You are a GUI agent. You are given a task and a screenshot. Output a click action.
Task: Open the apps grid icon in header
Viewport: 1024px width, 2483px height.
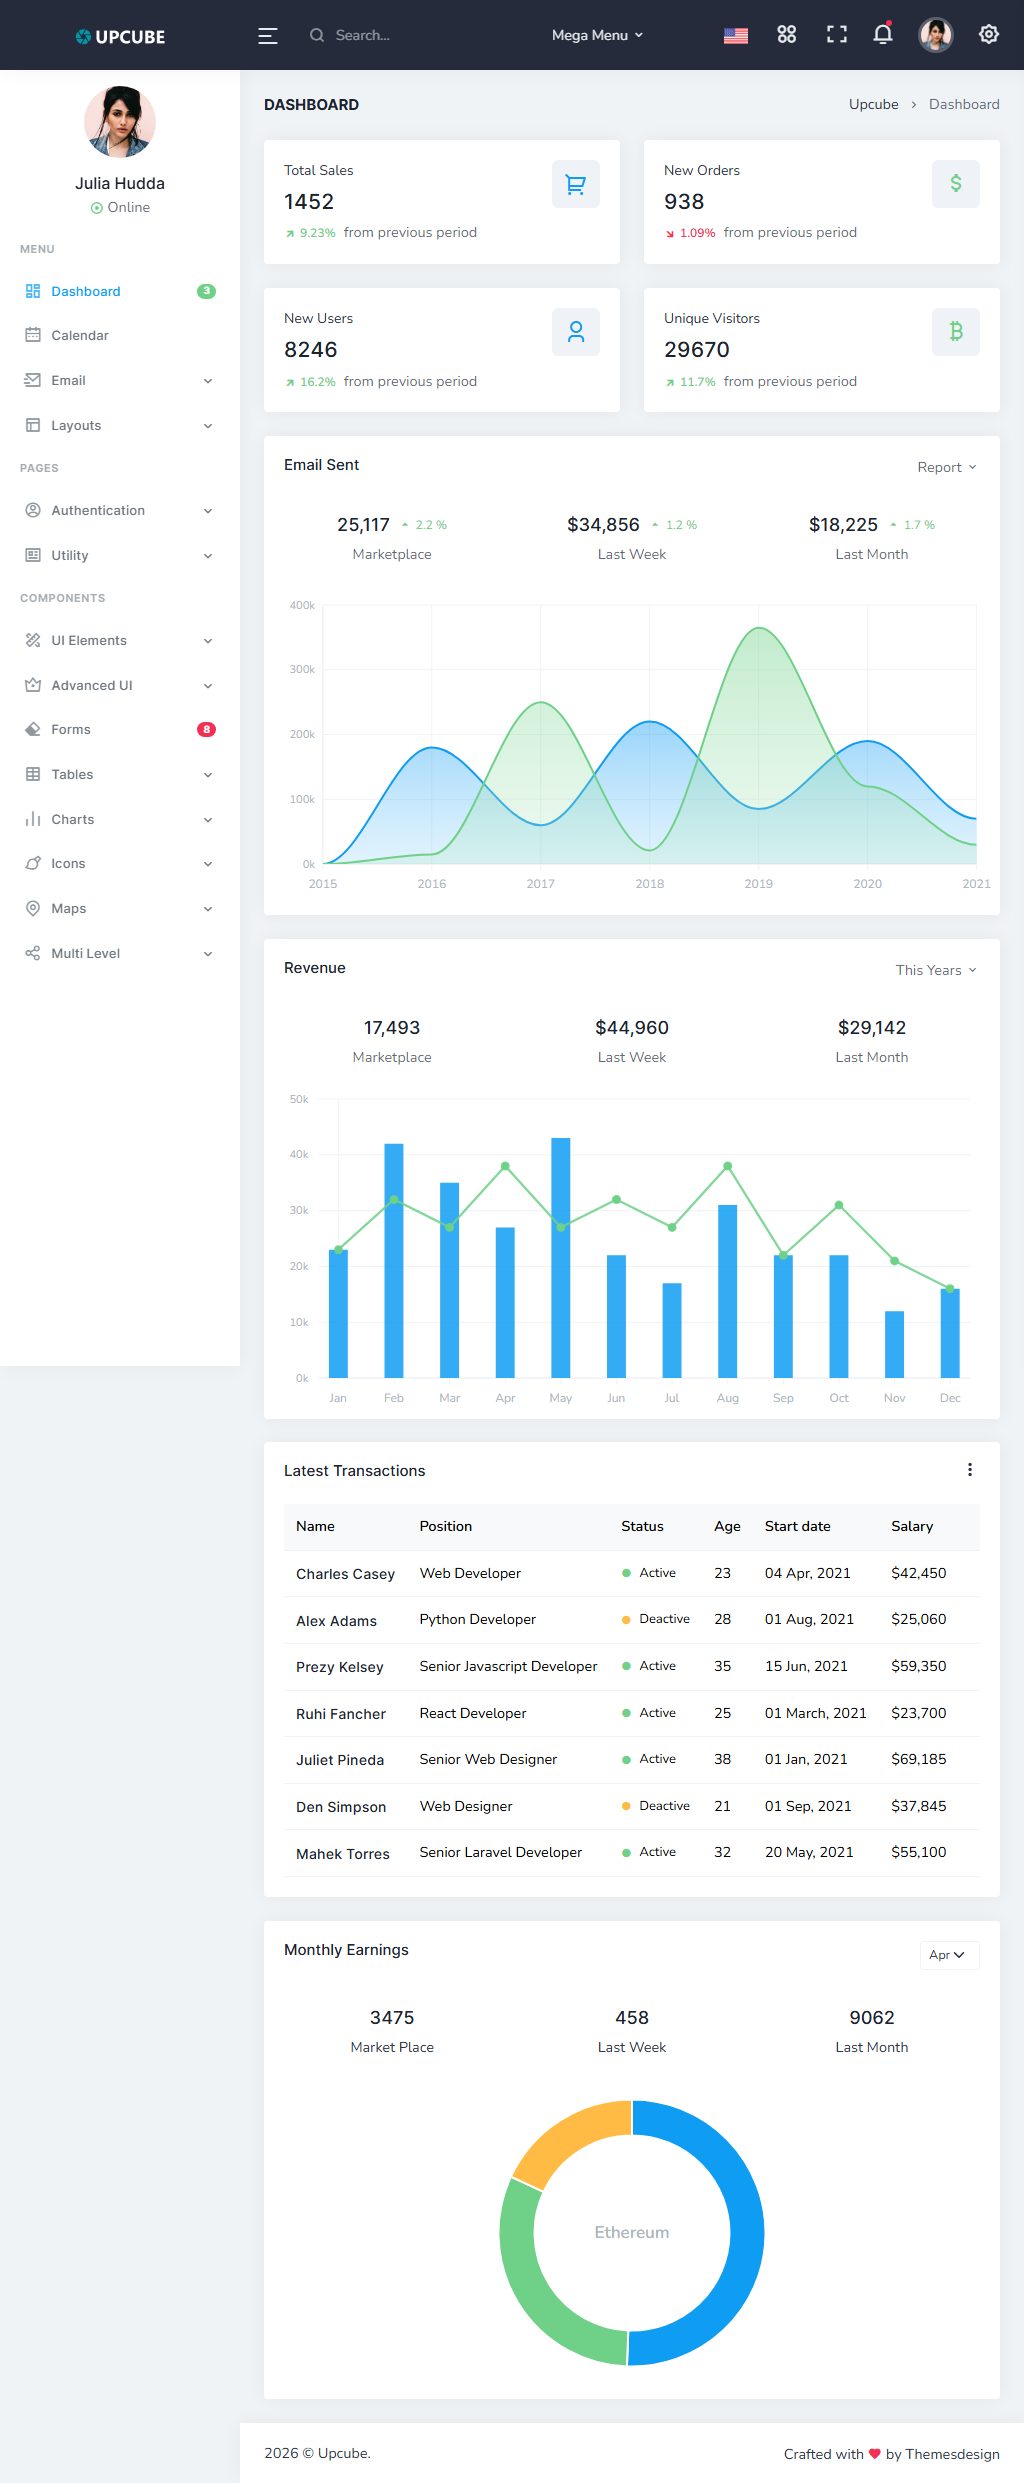pos(787,35)
